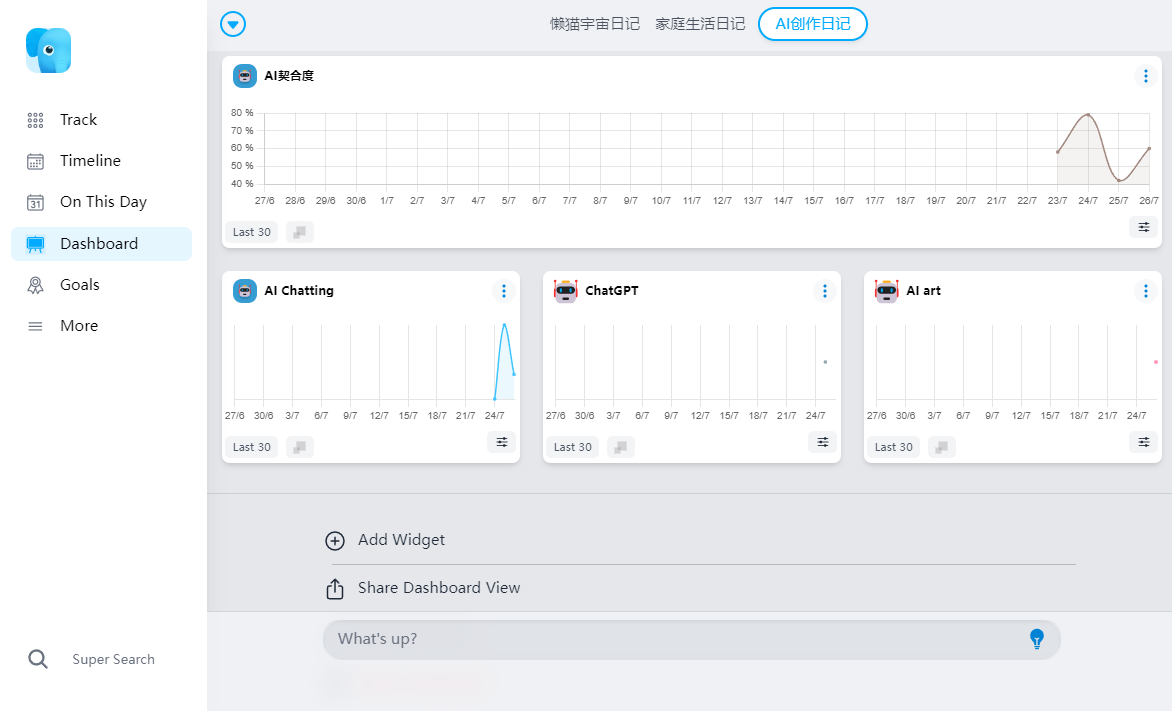1172x711 pixels.
Task: Switch to the 懒猫宇宙日记 tab
Action: [595, 24]
